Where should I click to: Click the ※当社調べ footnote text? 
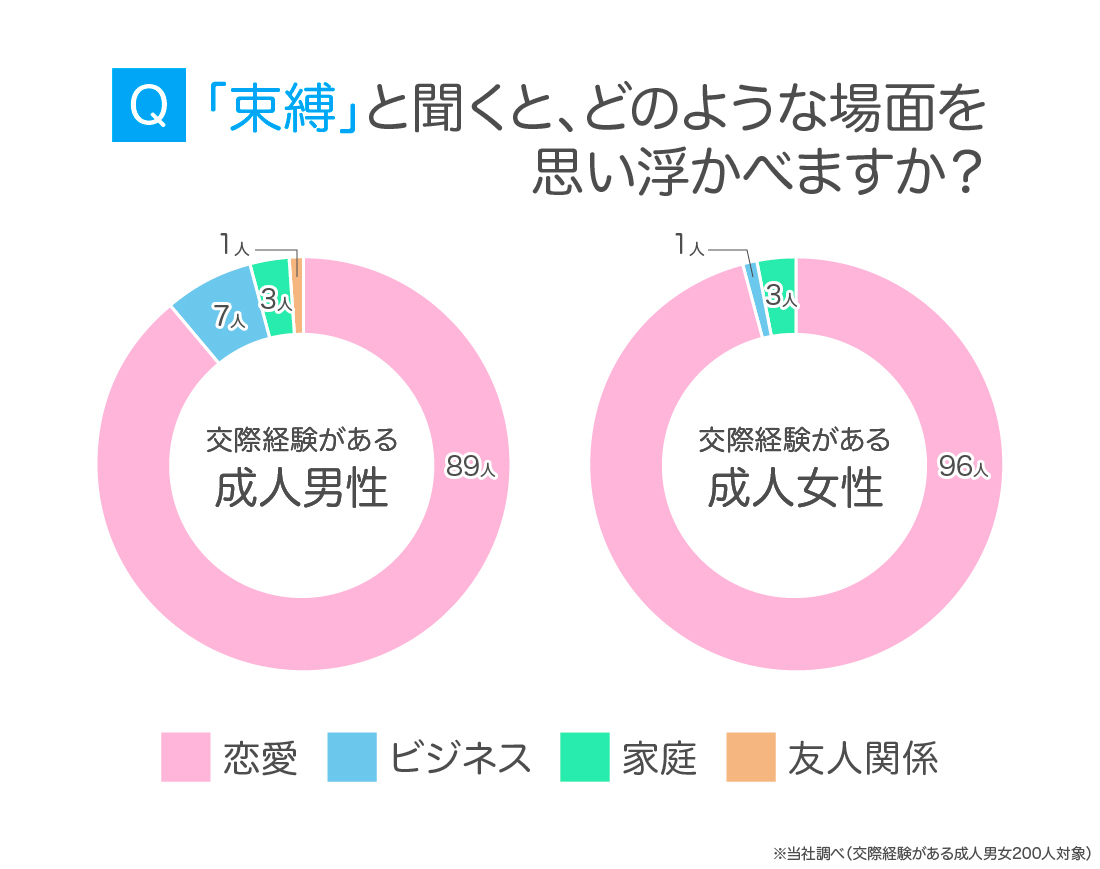930,853
